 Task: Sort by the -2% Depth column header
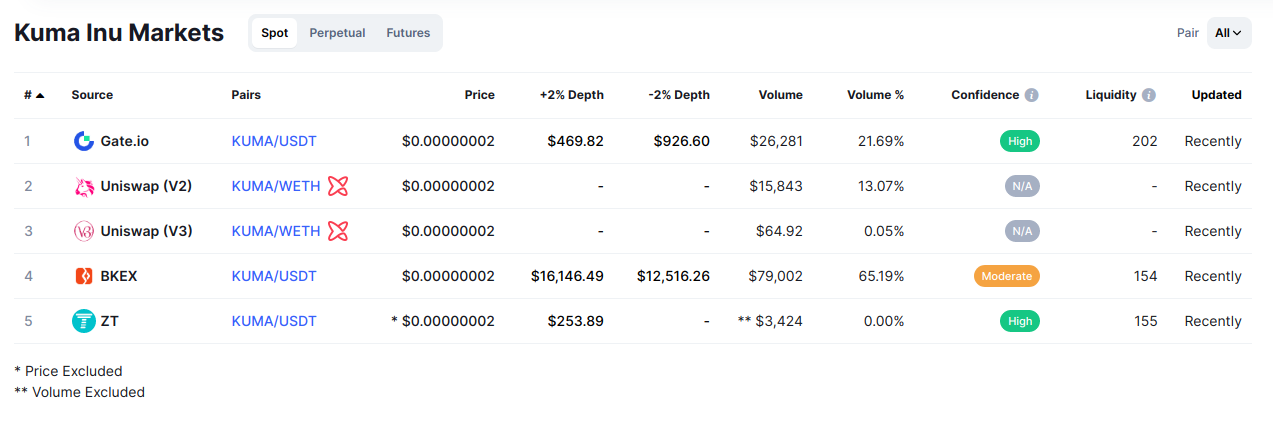click(x=679, y=95)
